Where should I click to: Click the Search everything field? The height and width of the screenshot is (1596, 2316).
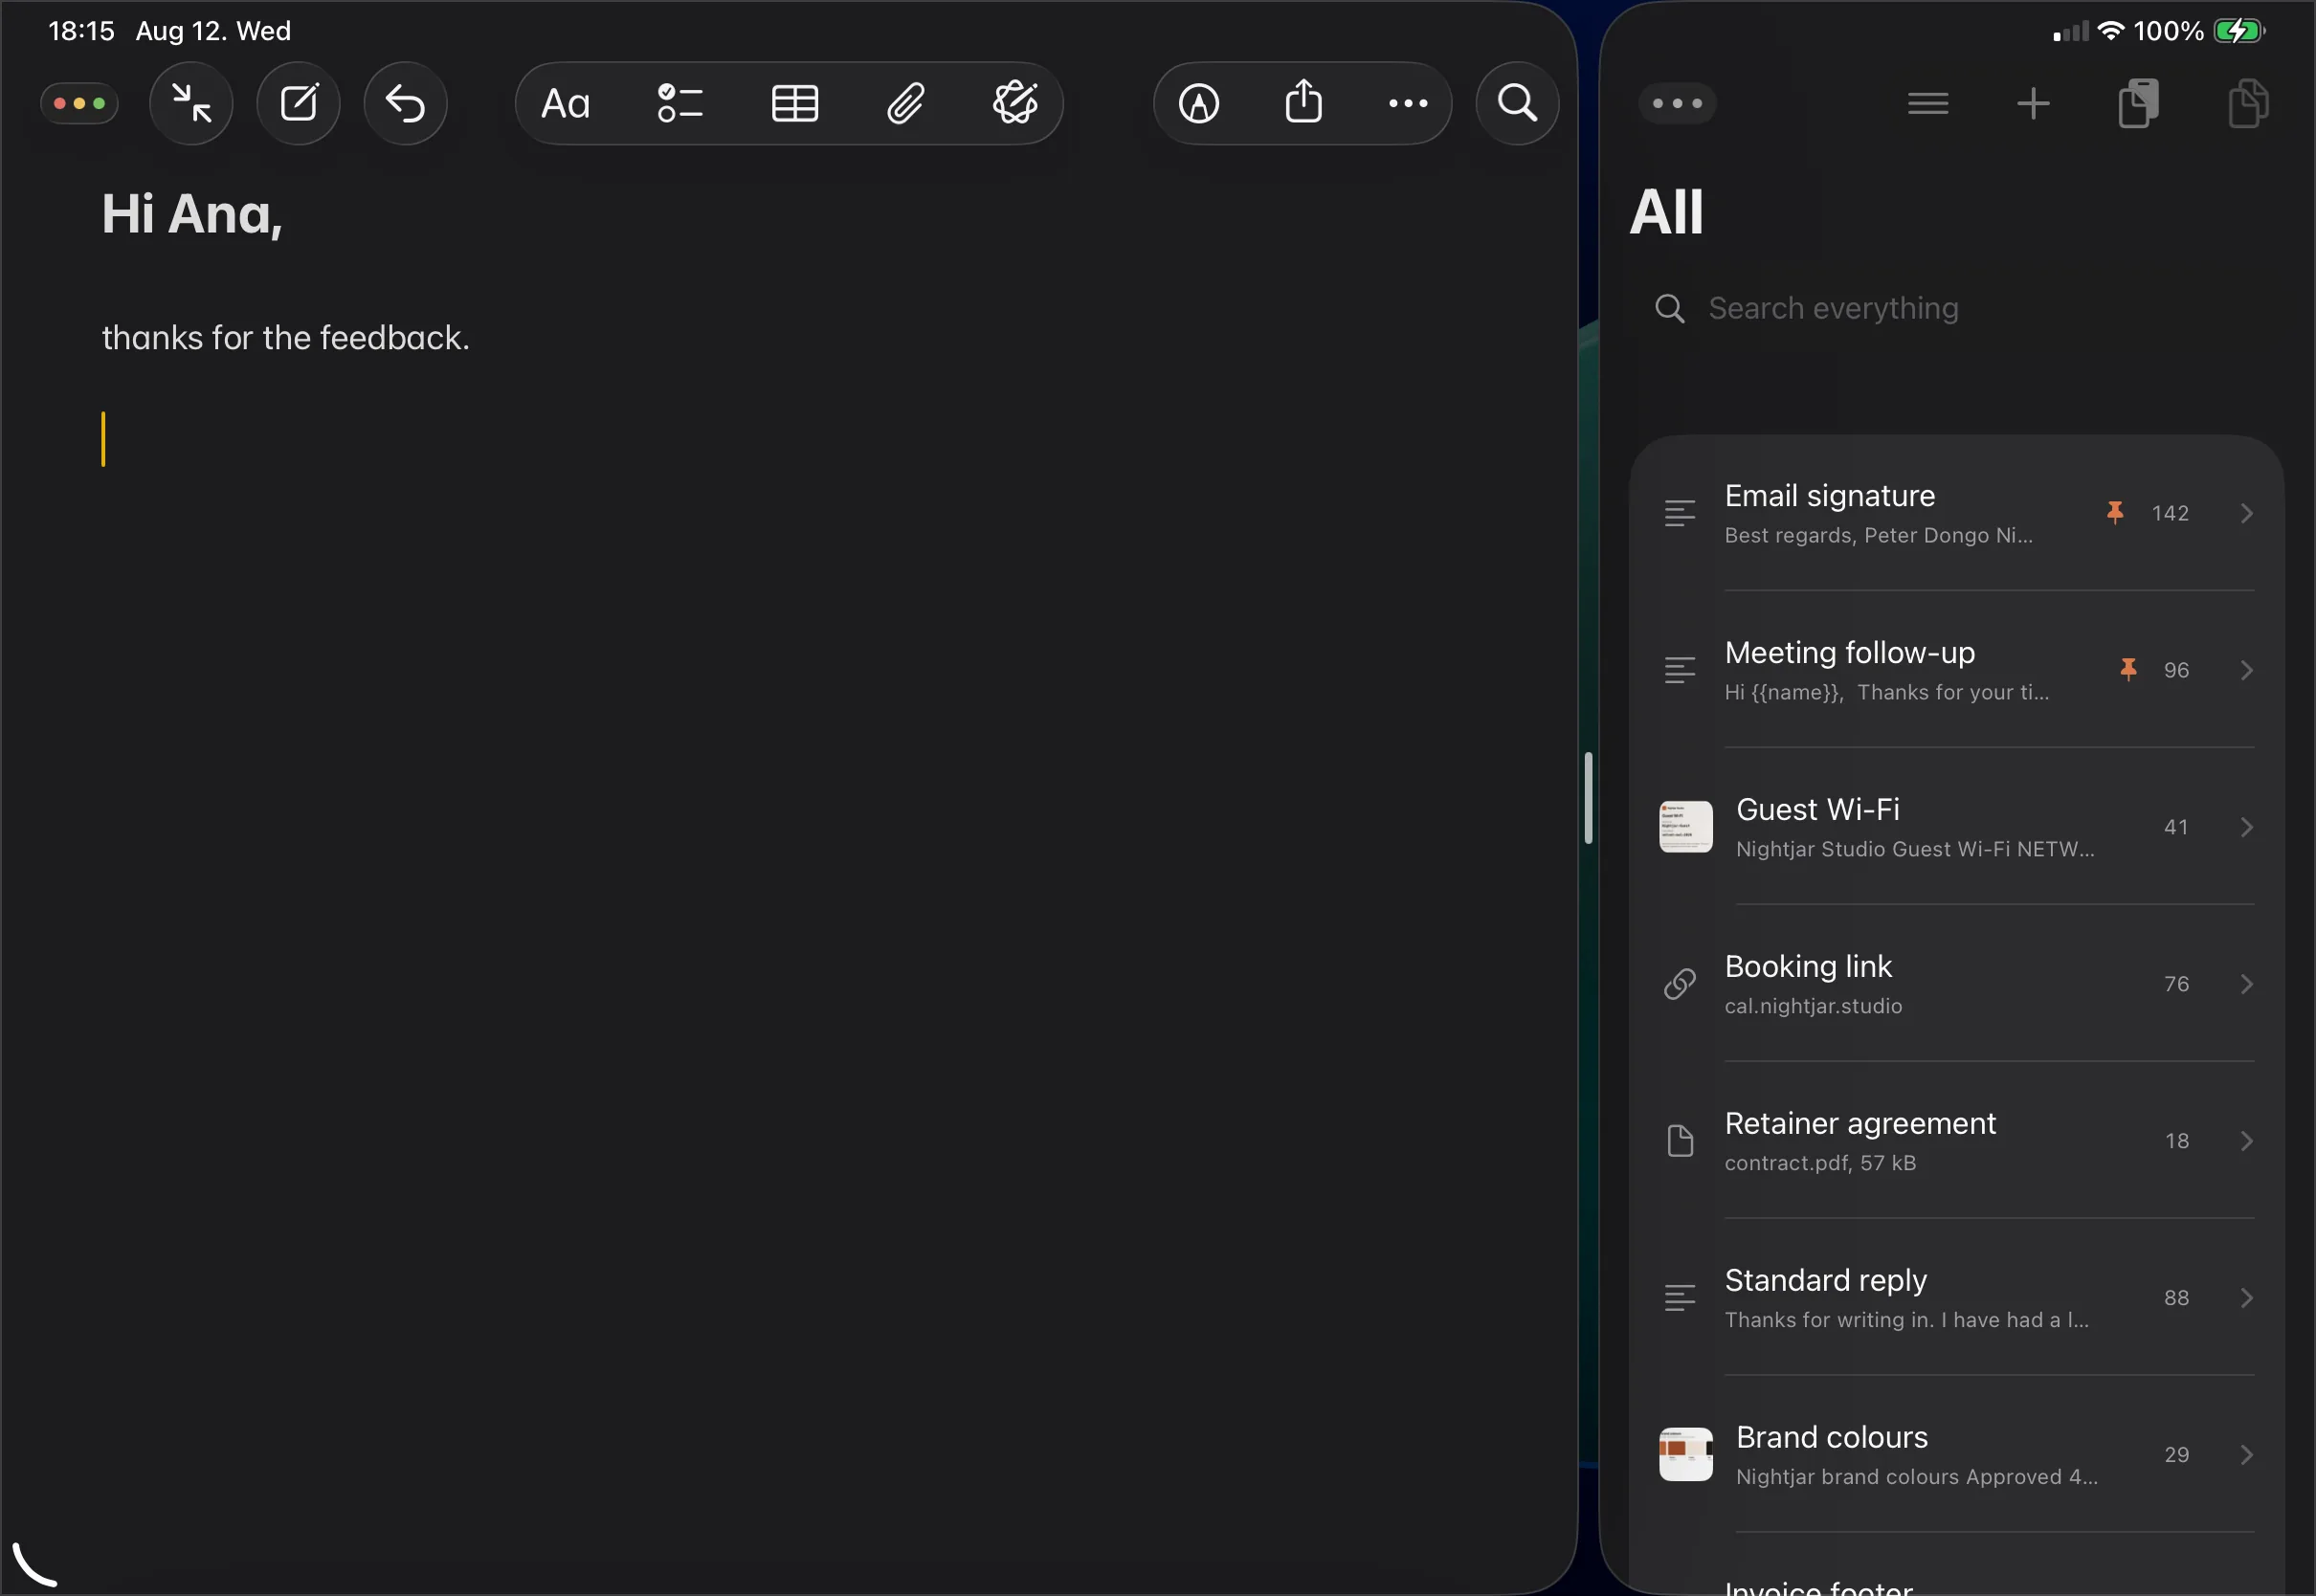click(x=1955, y=308)
